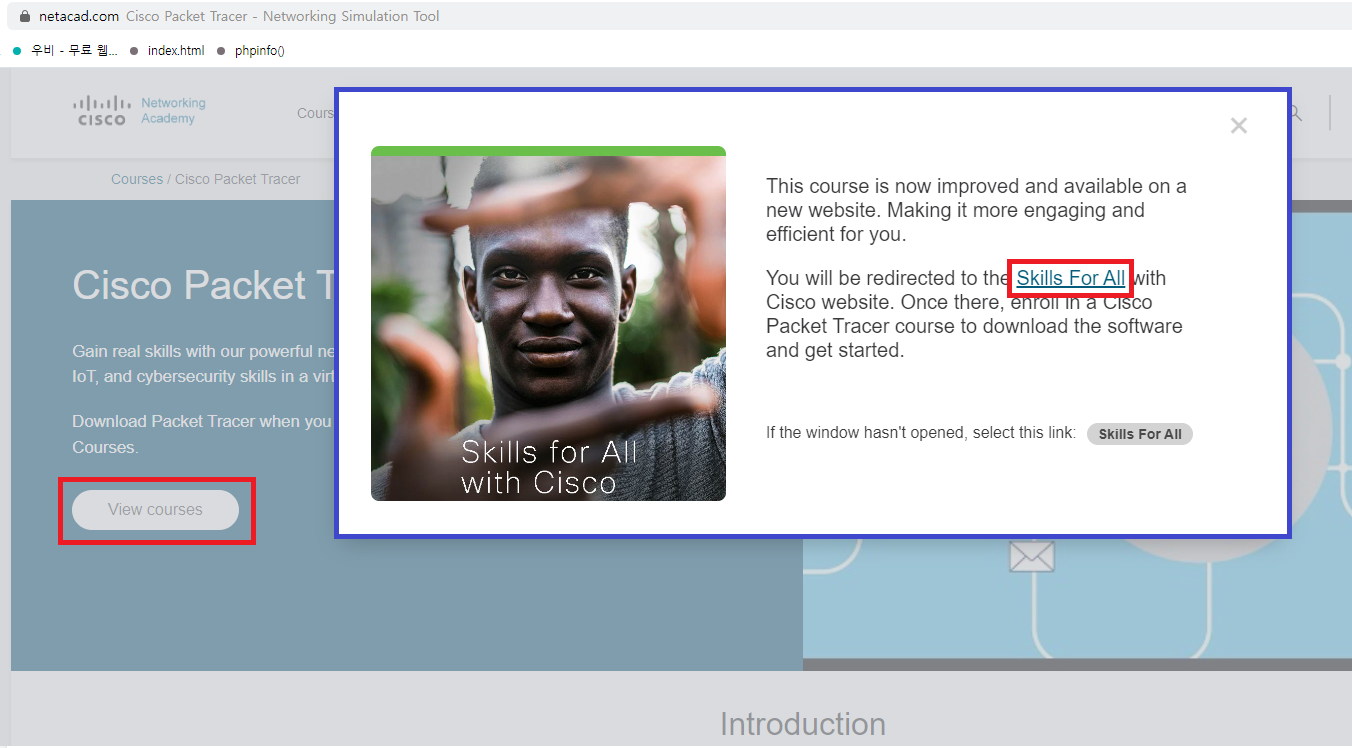
Task: Click the 'Gain real skills' description text
Action: pos(203,364)
